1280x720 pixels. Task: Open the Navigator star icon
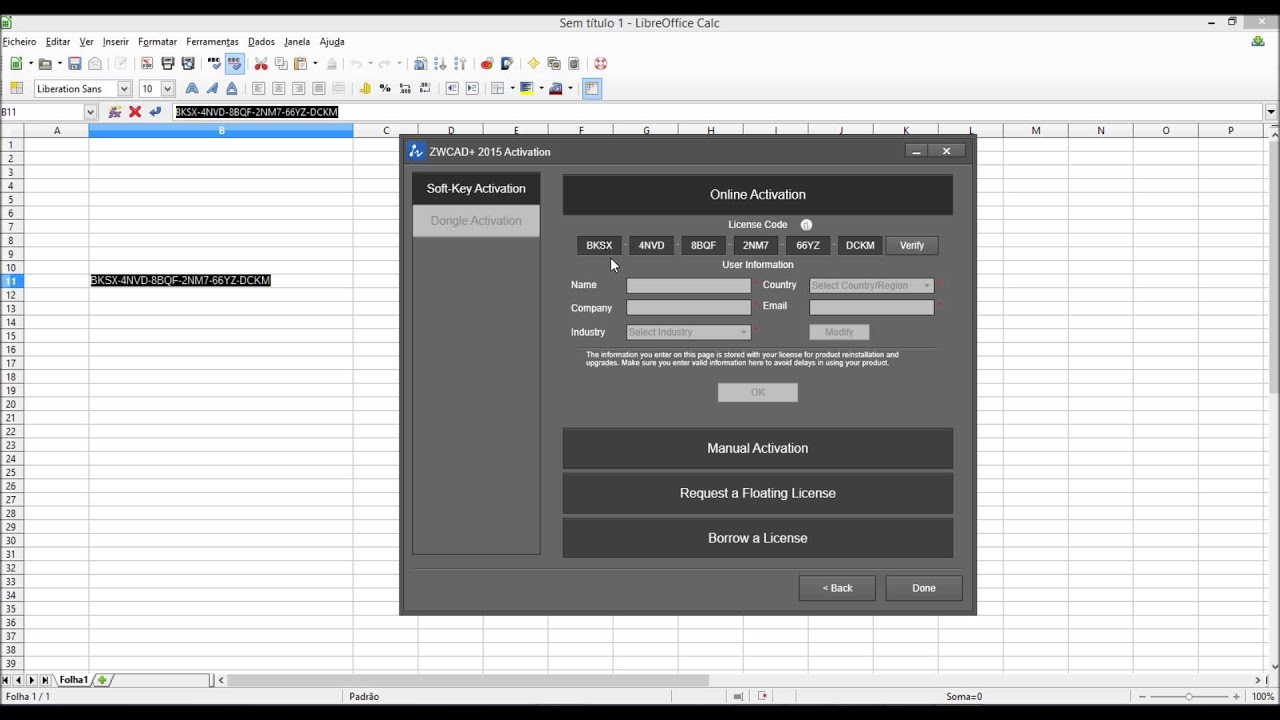tap(533, 64)
